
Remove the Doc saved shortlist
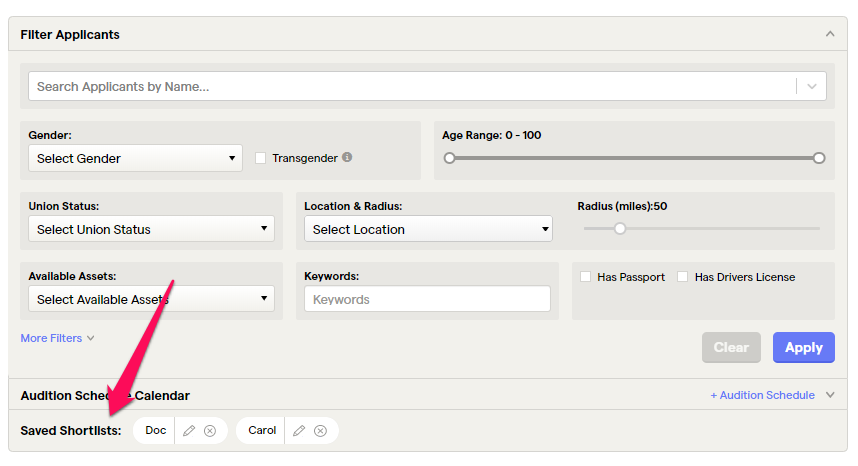coord(210,431)
